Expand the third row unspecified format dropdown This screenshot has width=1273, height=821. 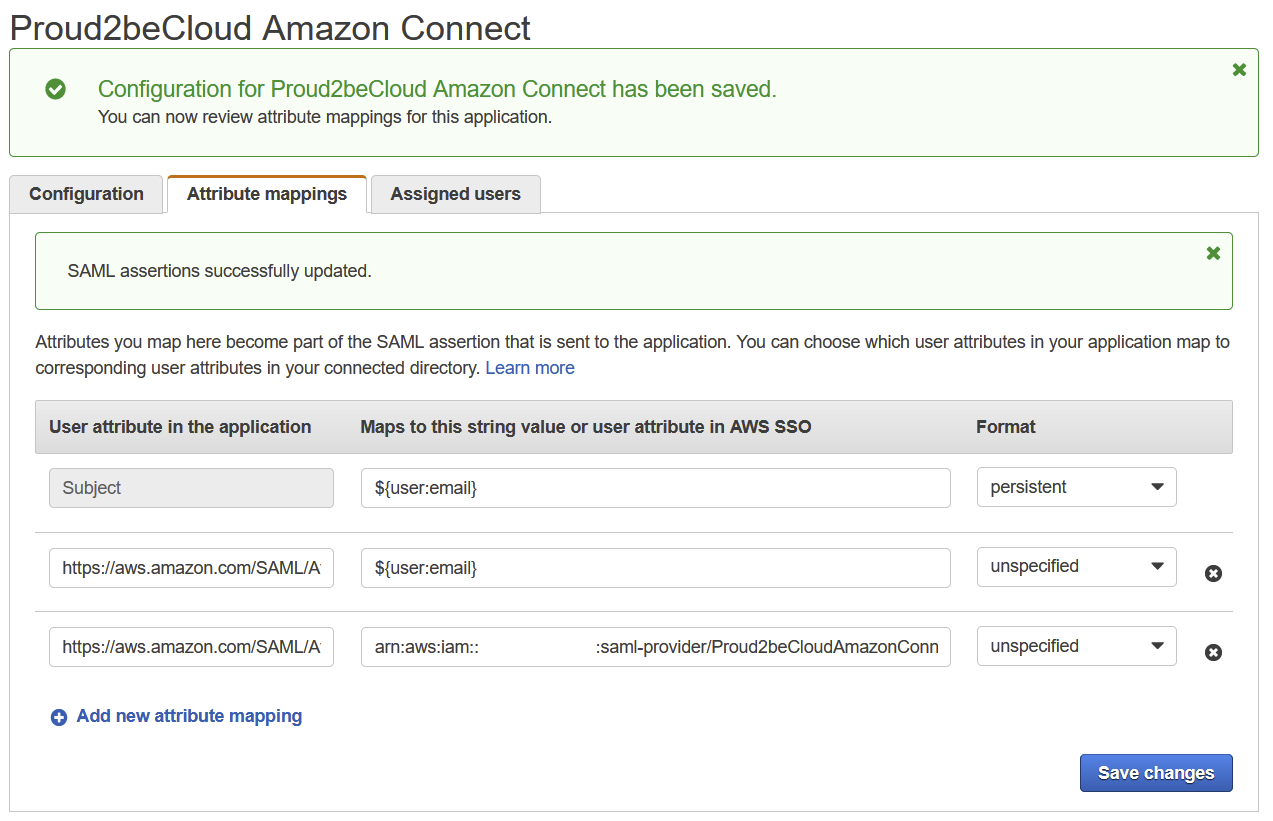(1076, 646)
